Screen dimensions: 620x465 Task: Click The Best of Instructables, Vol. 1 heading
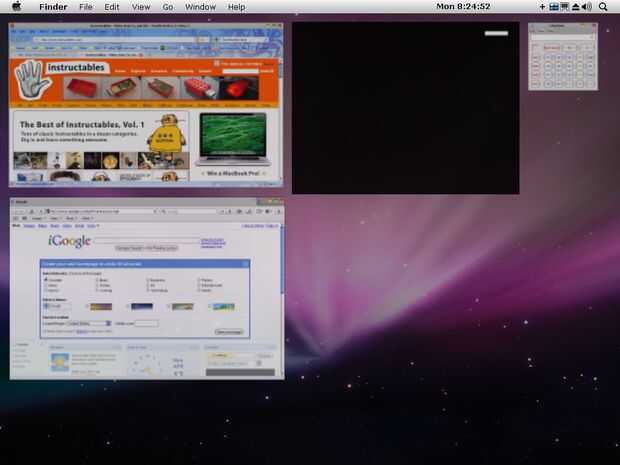tap(82, 125)
